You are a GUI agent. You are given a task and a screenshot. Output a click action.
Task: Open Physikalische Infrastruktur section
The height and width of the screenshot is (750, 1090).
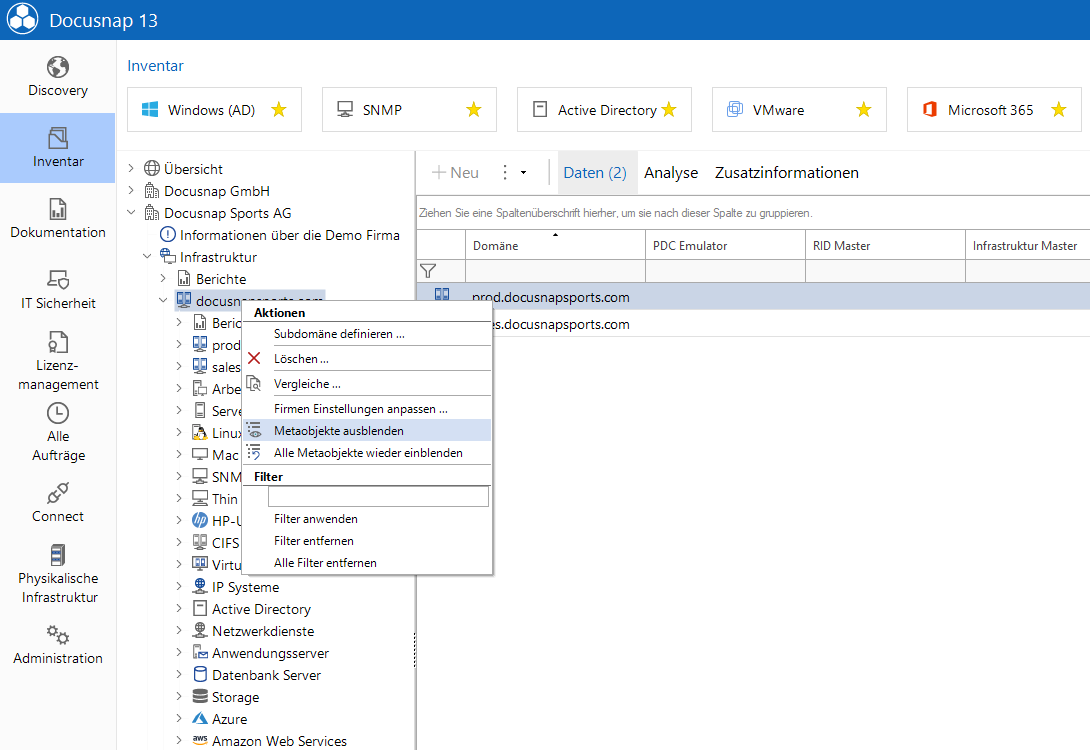coord(58,573)
